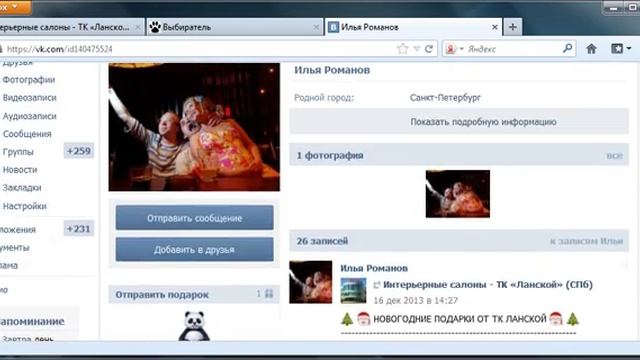
Task: Open Интерьерные салоны ТК «Ланской» repost link
Action: coord(488,284)
